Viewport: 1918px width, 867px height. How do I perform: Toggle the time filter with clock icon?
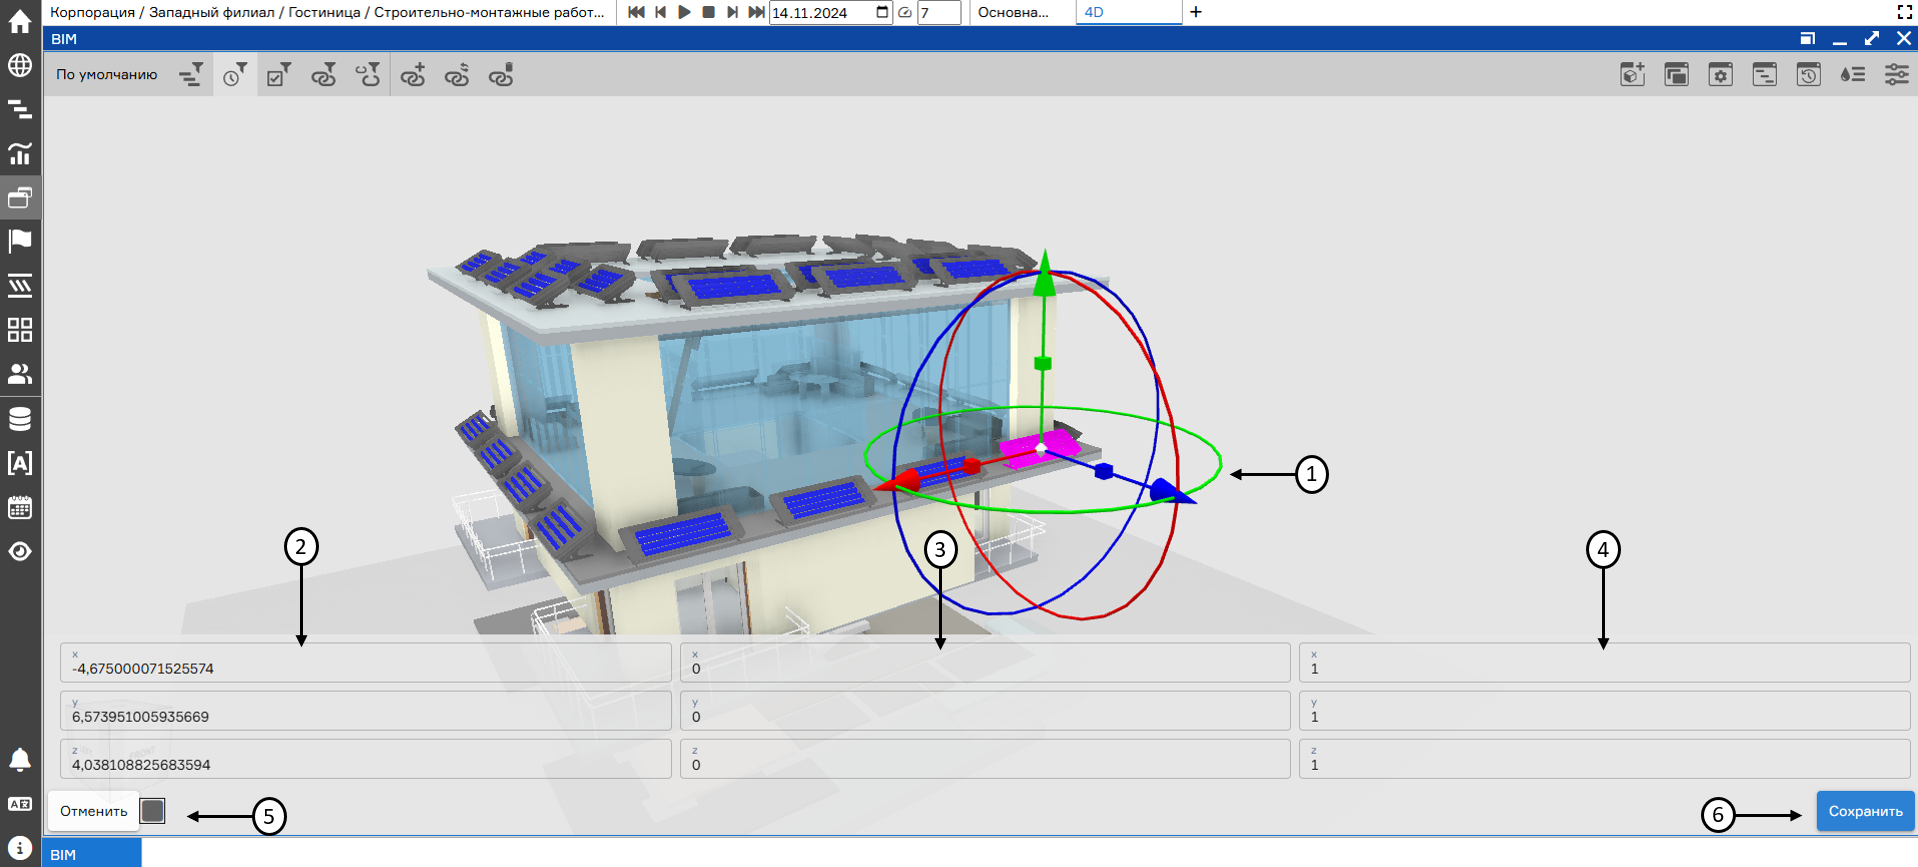tap(235, 75)
